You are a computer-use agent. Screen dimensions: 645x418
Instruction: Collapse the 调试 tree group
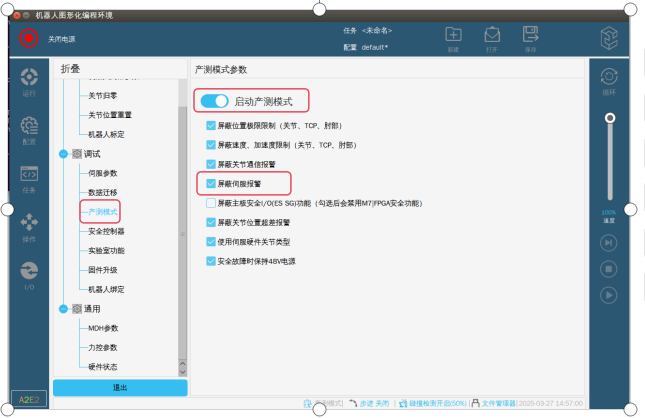tap(64, 154)
